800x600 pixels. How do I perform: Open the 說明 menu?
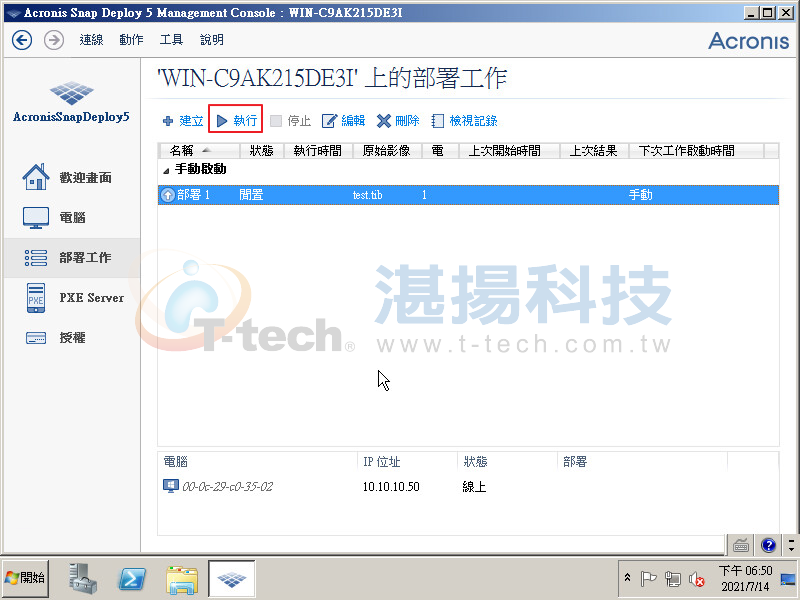tap(211, 40)
